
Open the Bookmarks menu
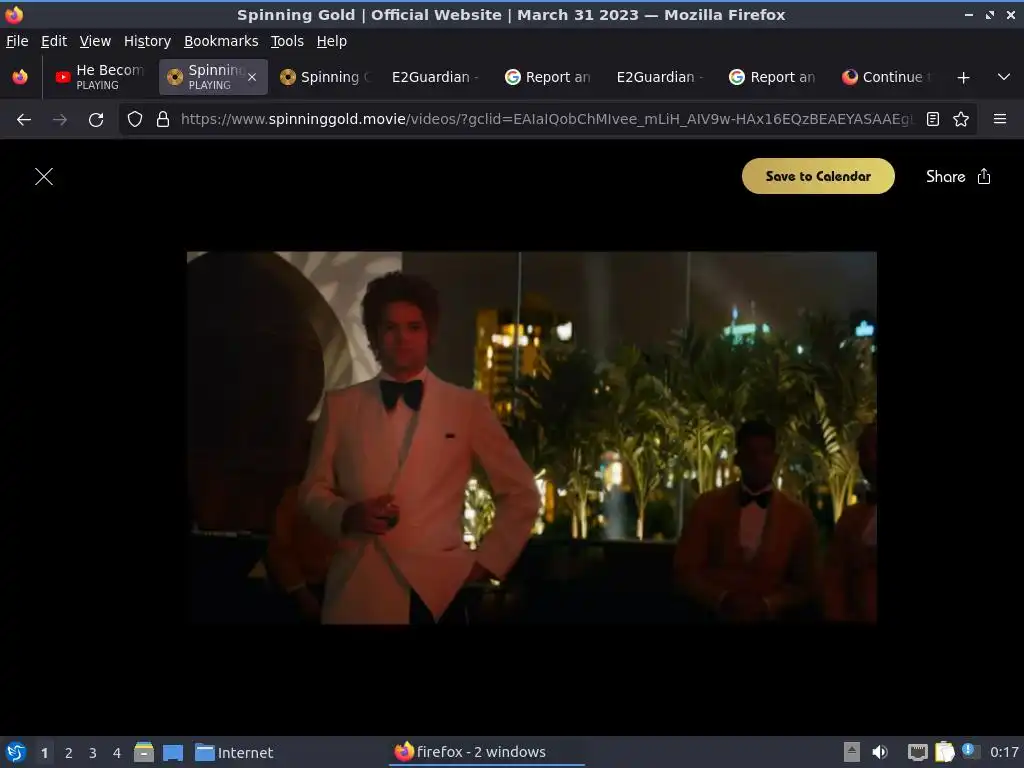[x=221, y=41]
